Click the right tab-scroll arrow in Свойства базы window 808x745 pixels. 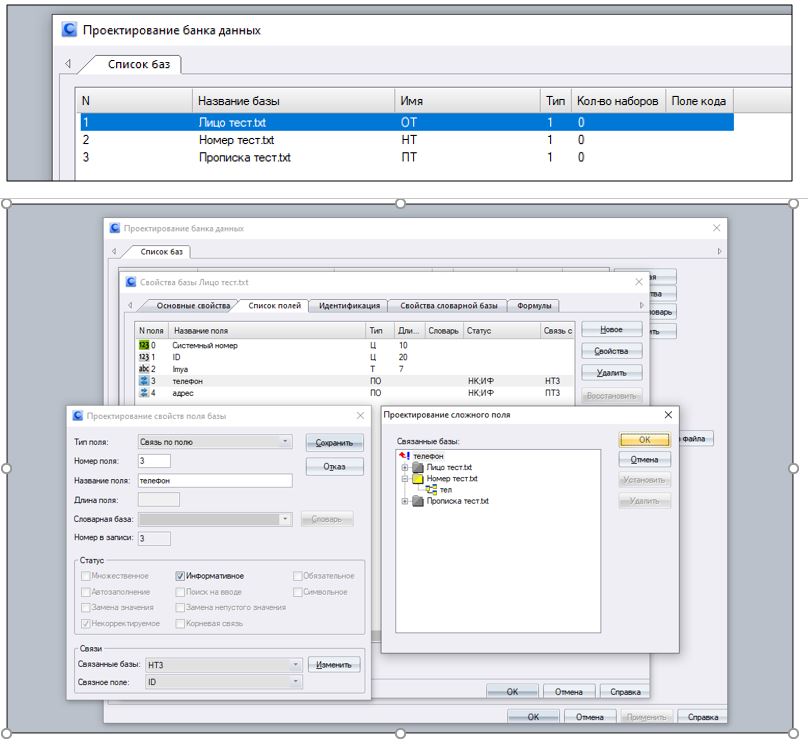tap(642, 306)
